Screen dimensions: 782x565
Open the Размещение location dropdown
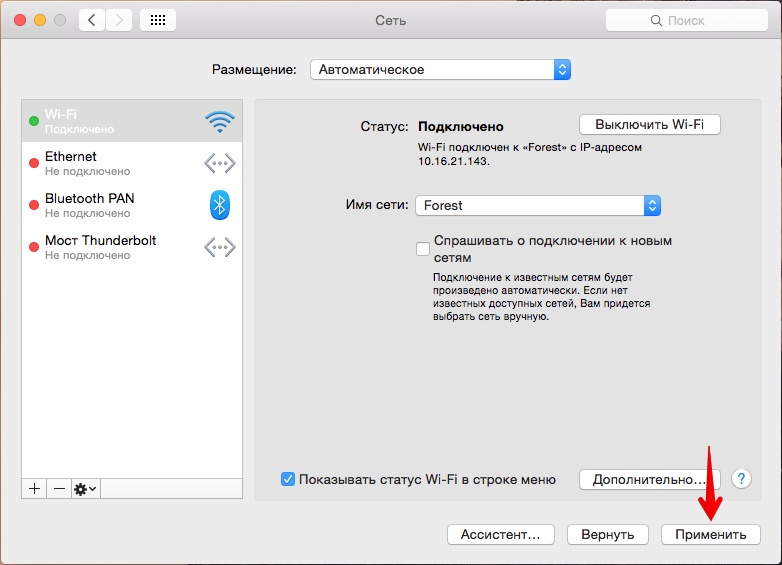coord(440,70)
